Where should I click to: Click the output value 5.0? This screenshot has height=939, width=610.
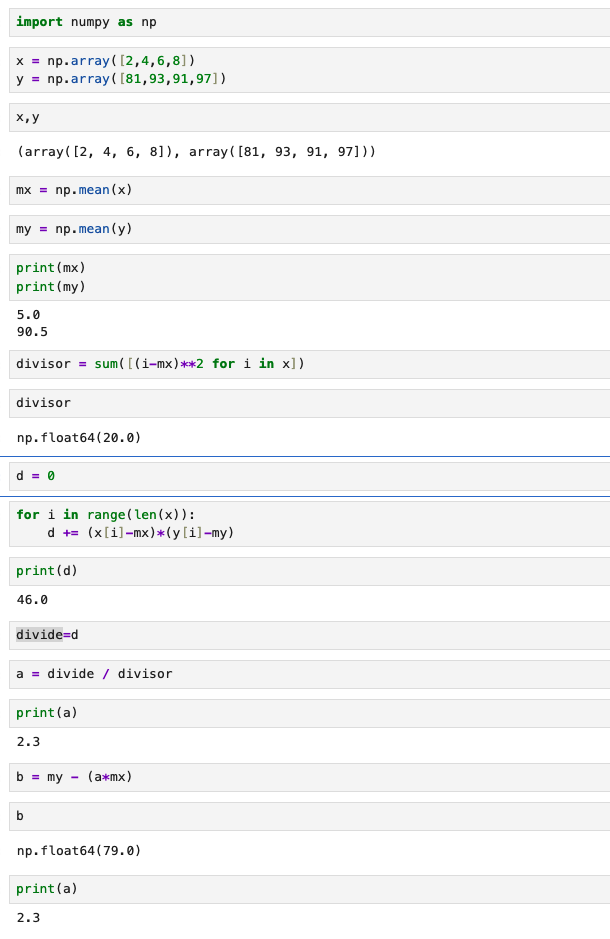(29, 314)
